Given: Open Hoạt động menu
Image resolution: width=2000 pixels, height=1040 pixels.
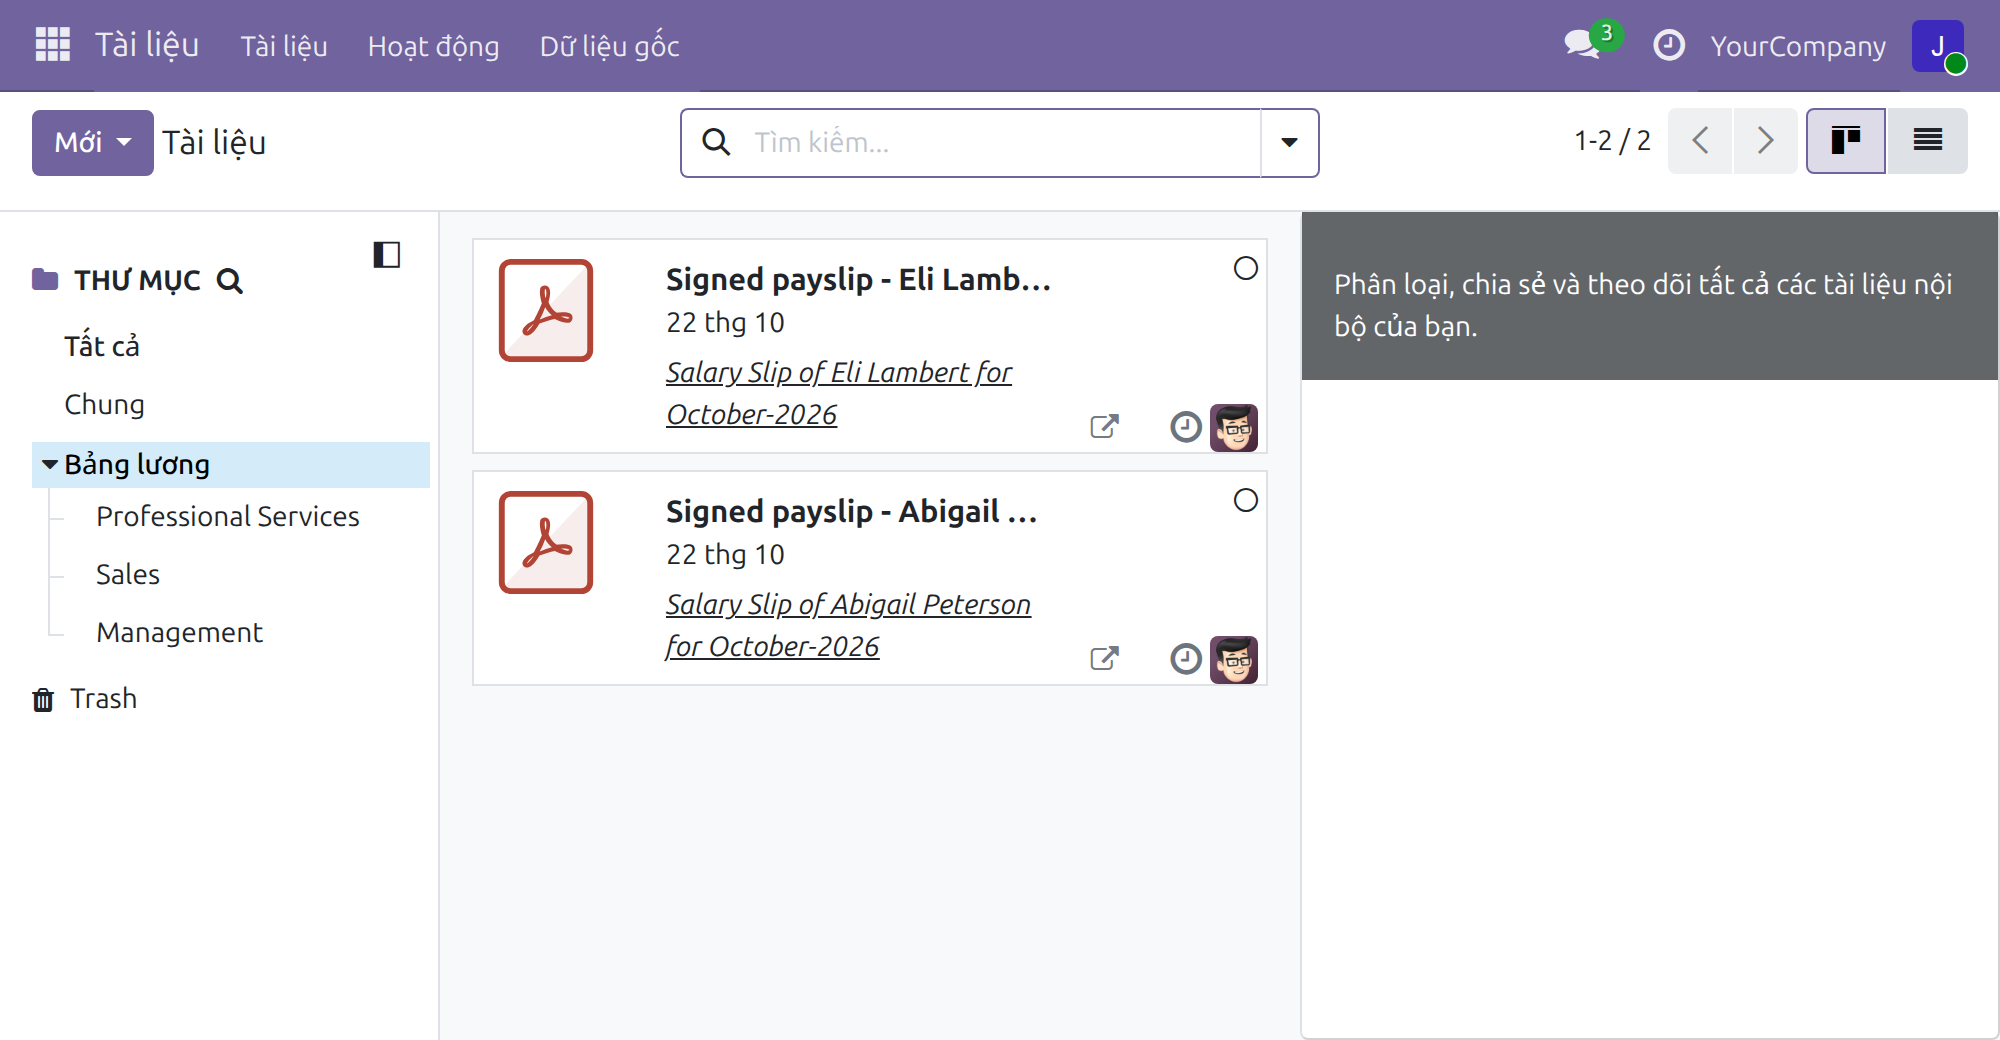Looking at the screenshot, I should click(x=433, y=46).
